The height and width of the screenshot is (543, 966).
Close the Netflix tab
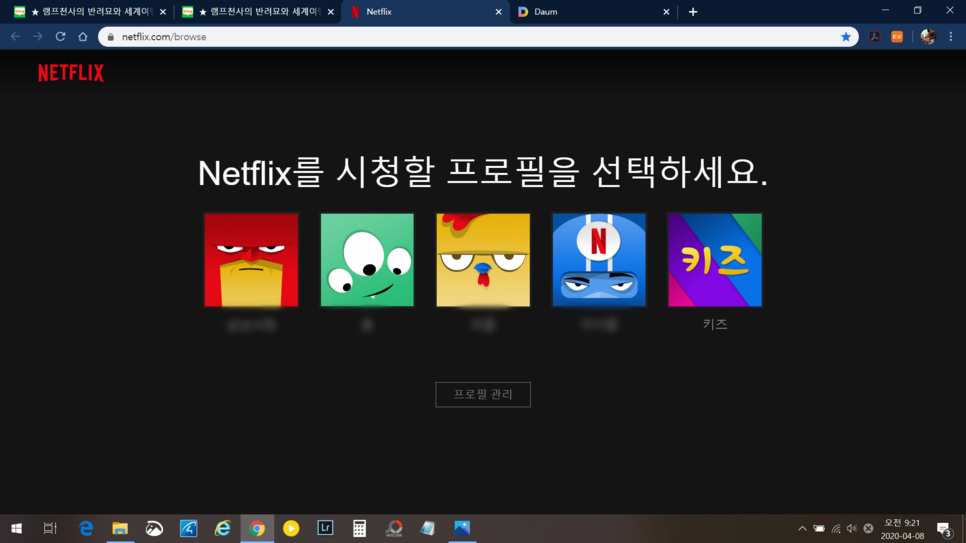[x=498, y=12]
